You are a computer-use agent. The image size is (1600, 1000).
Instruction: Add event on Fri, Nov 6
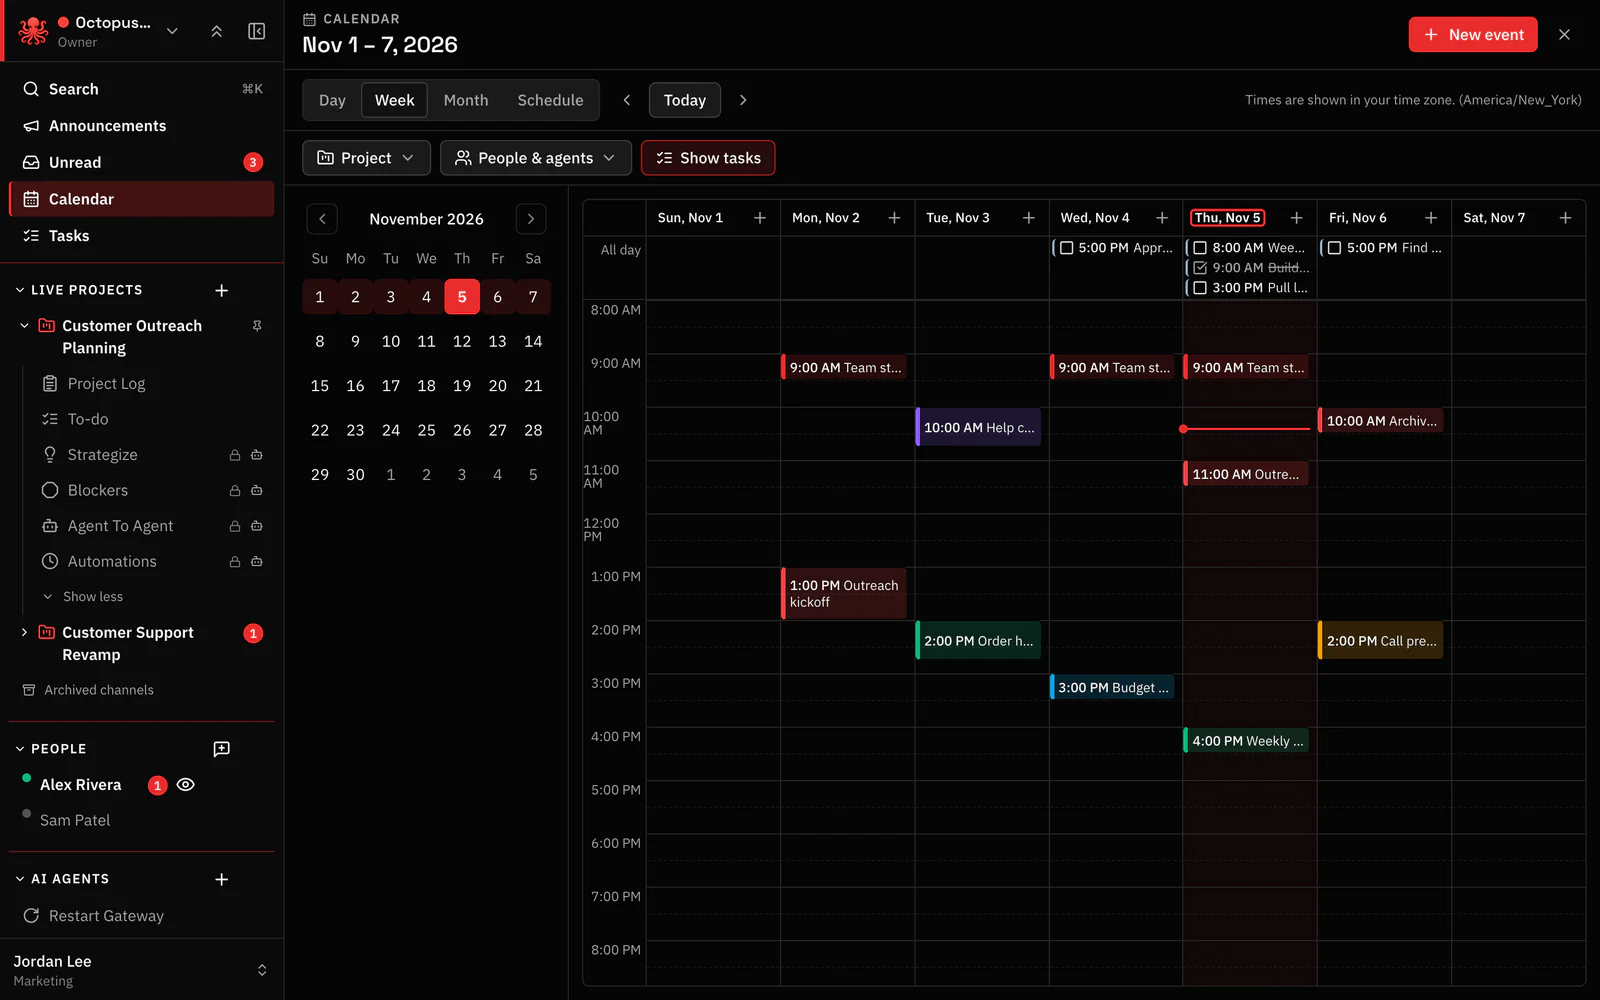tap(1431, 218)
